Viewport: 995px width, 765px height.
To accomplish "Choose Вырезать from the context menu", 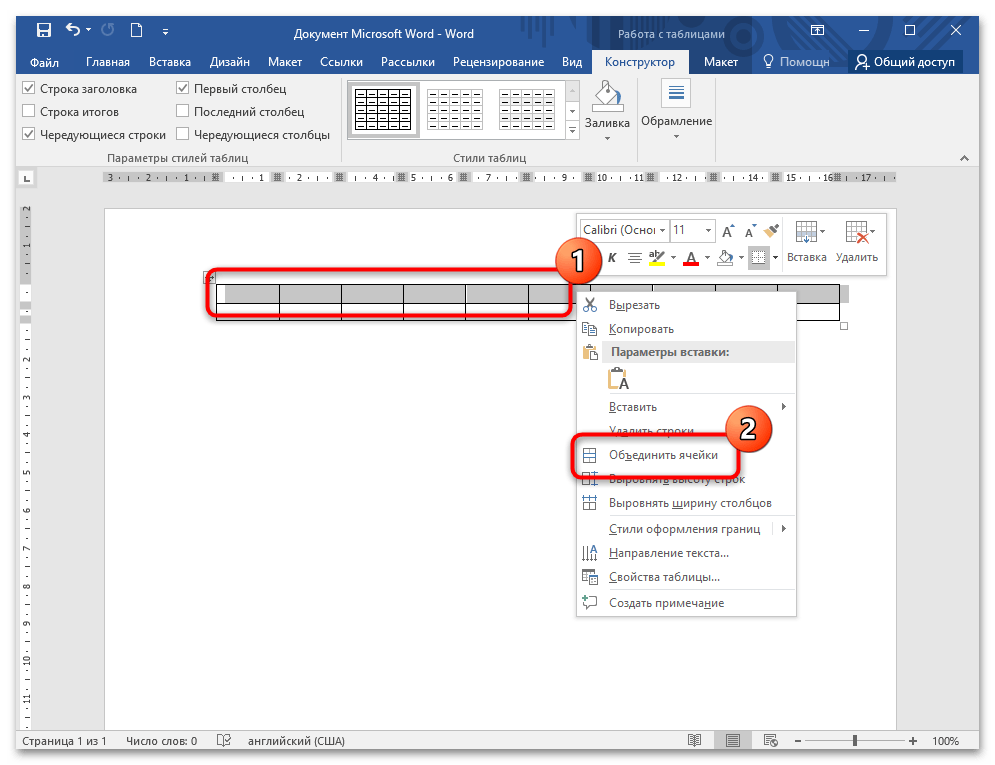I will (x=686, y=305).
